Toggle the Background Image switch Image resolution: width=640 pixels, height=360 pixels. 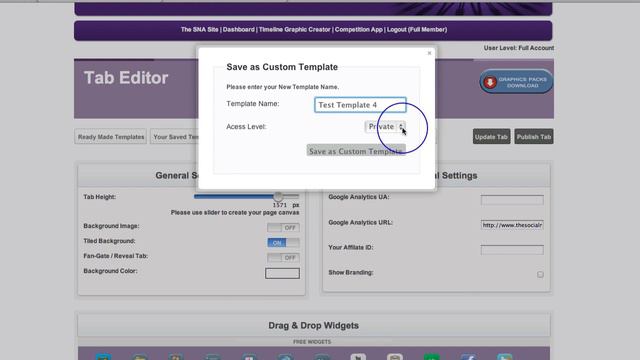283,227
